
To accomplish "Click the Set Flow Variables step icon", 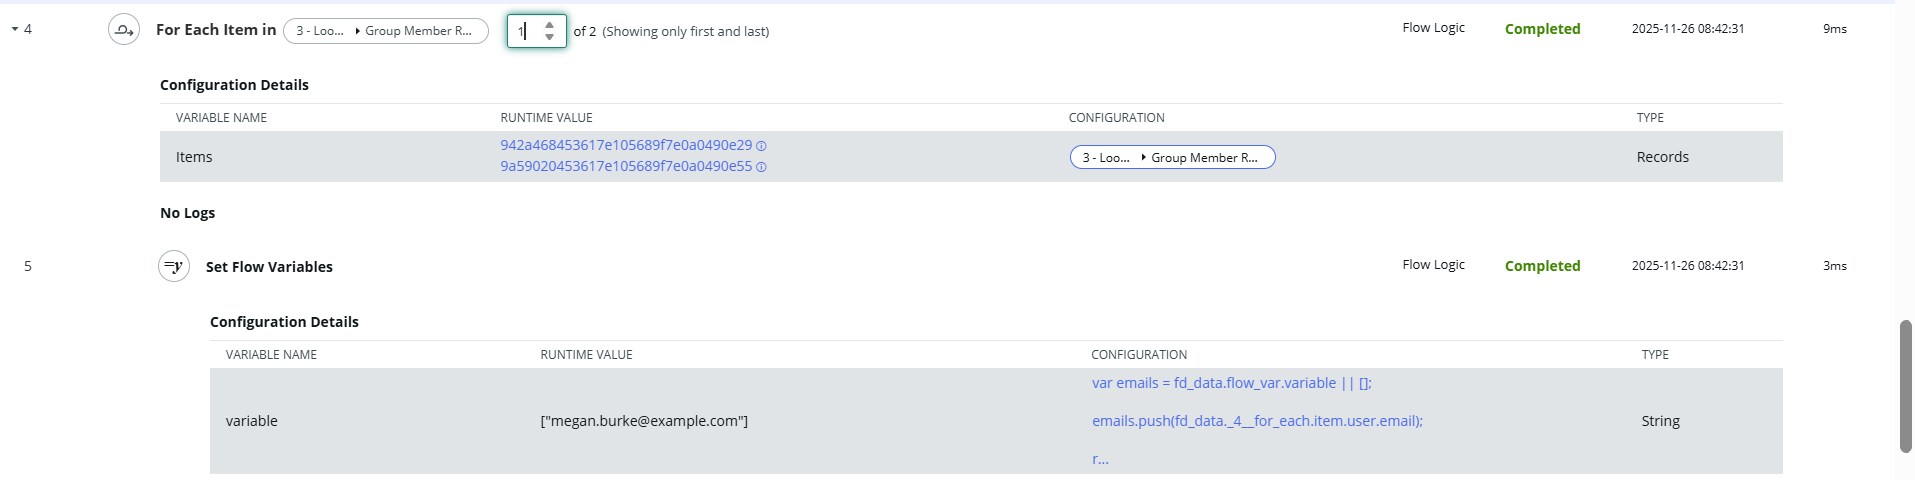I will [x=174, y=267].
